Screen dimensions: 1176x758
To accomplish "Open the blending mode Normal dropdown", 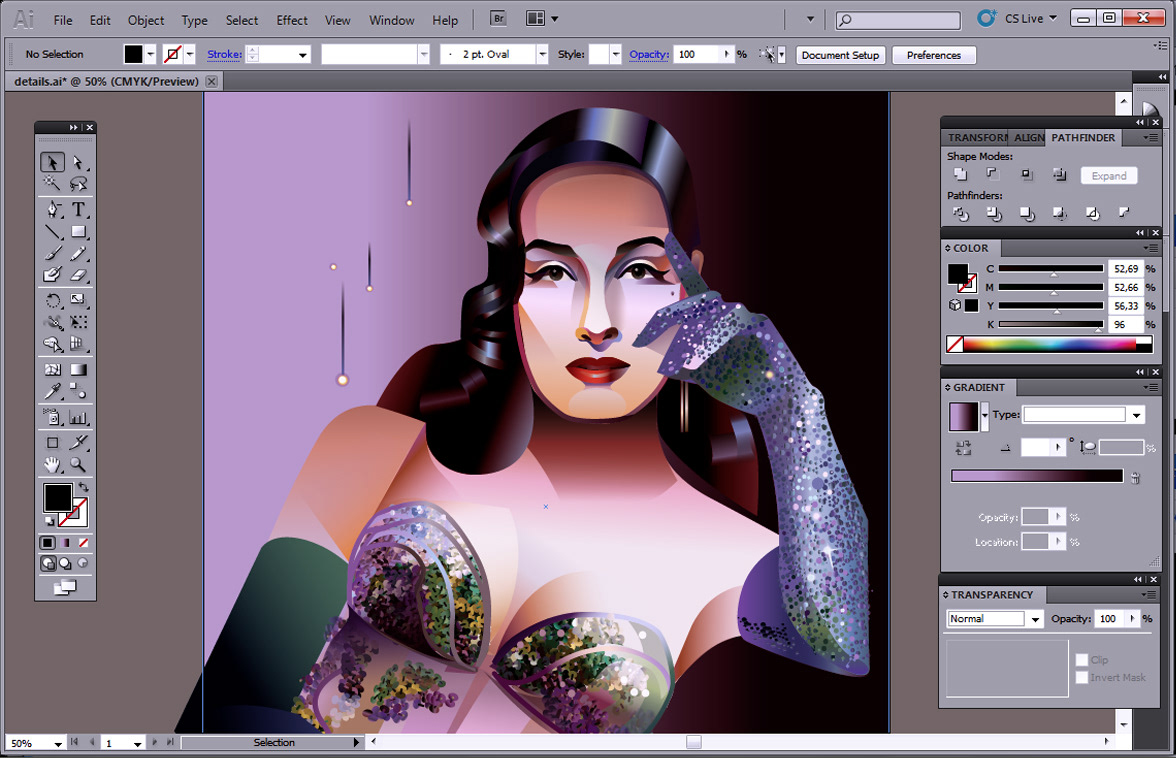I will [1035, 619].
